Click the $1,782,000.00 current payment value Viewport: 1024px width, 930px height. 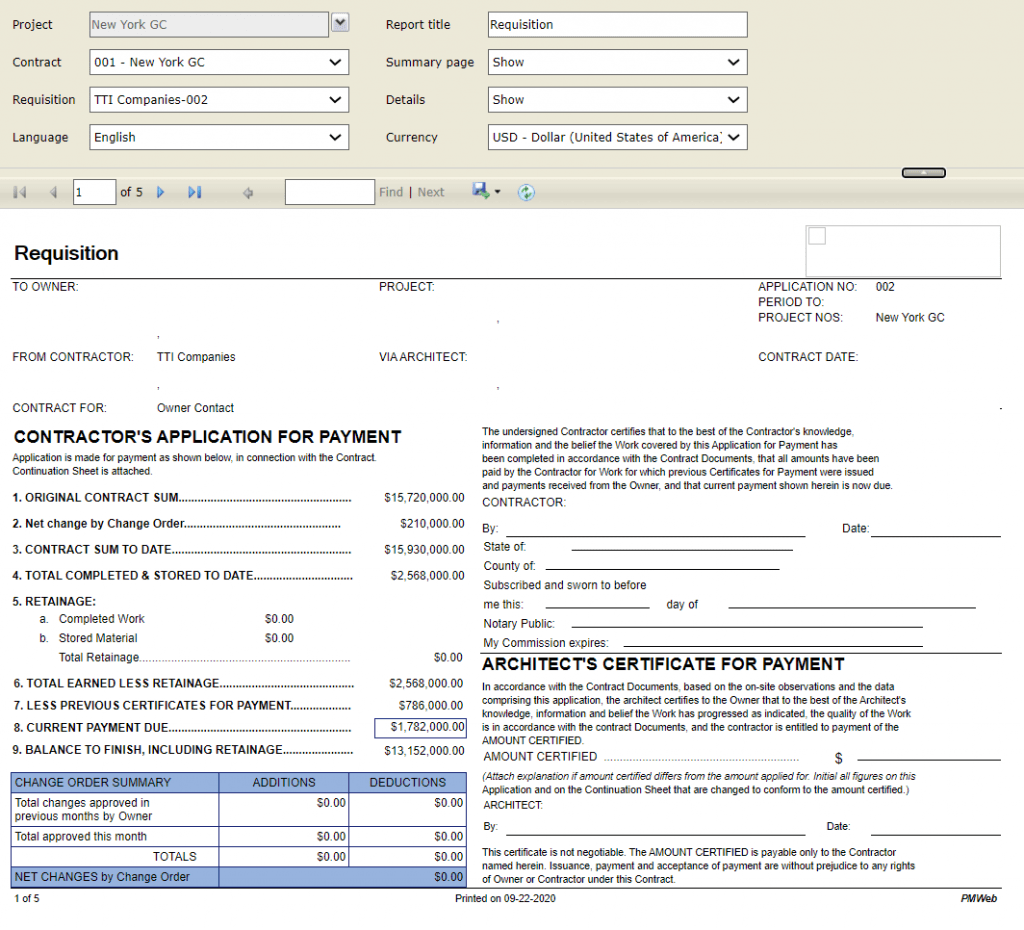tap(420, 728)
